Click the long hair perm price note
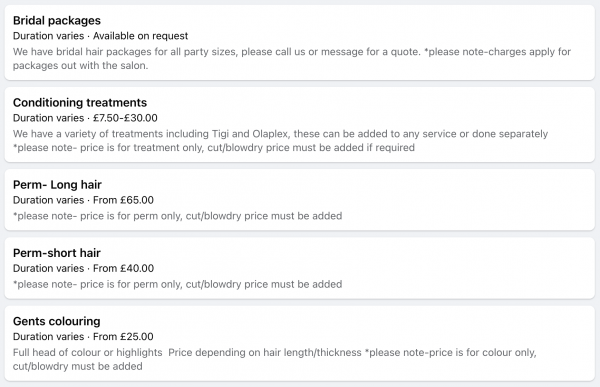600x387 pixels. coord(178,216)
